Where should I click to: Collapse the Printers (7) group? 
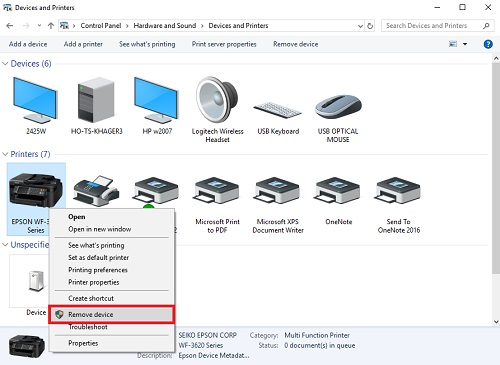pos(5,154)
